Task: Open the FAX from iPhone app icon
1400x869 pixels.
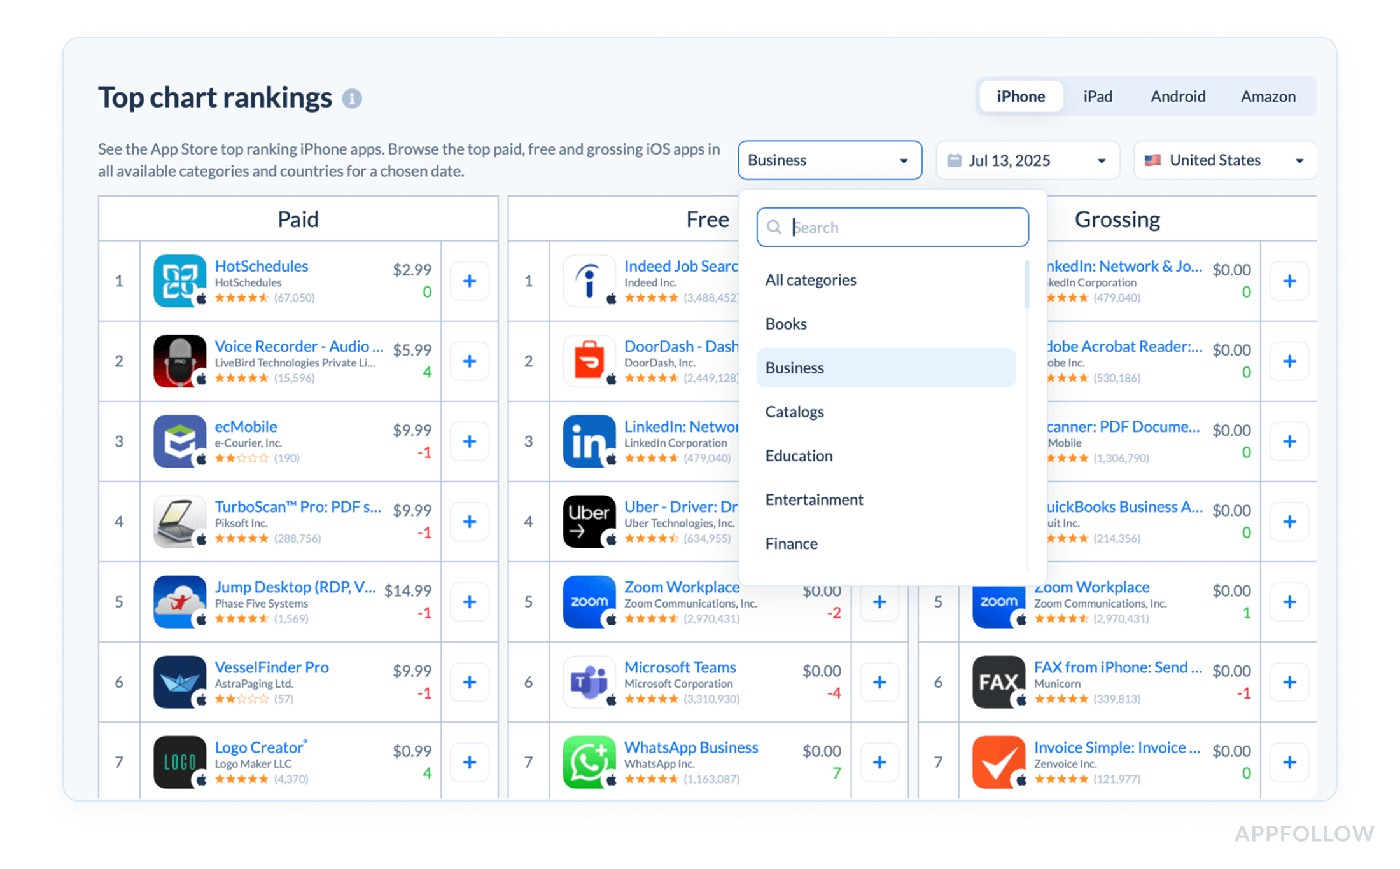Action: (x=999, y=682)
